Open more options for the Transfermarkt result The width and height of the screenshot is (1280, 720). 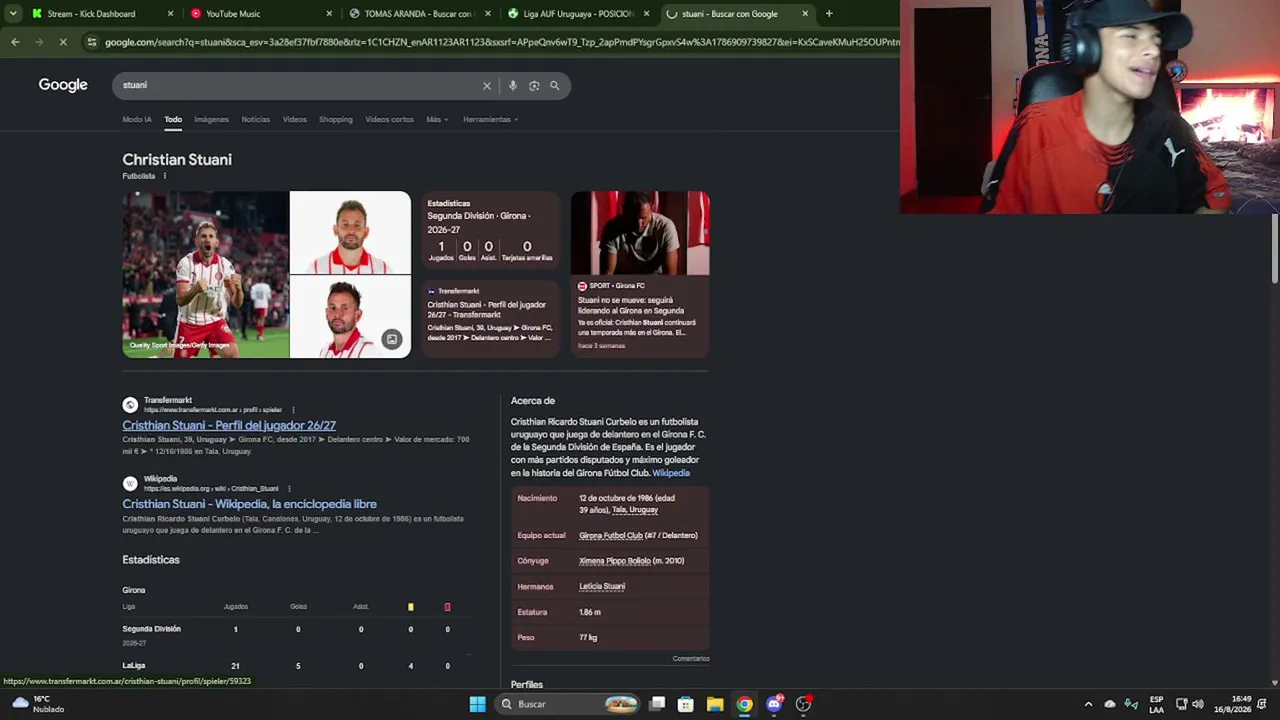click(x=293, y=410)
